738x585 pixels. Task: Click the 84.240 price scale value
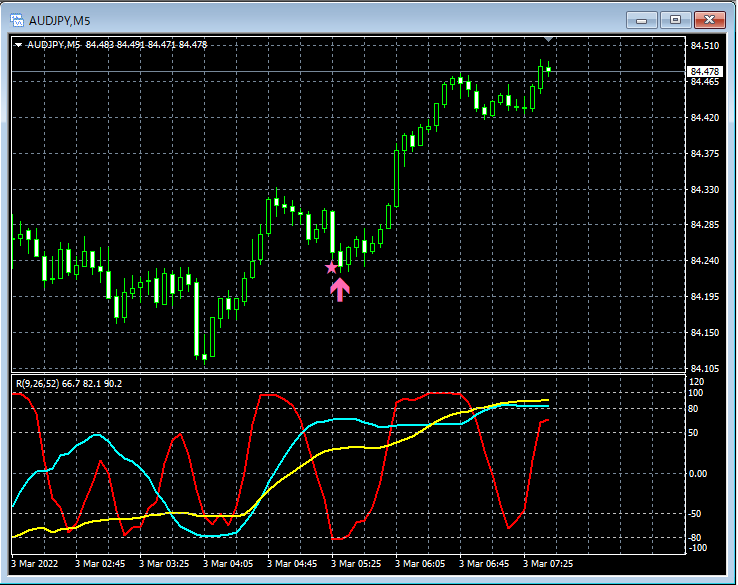point(705,261)
